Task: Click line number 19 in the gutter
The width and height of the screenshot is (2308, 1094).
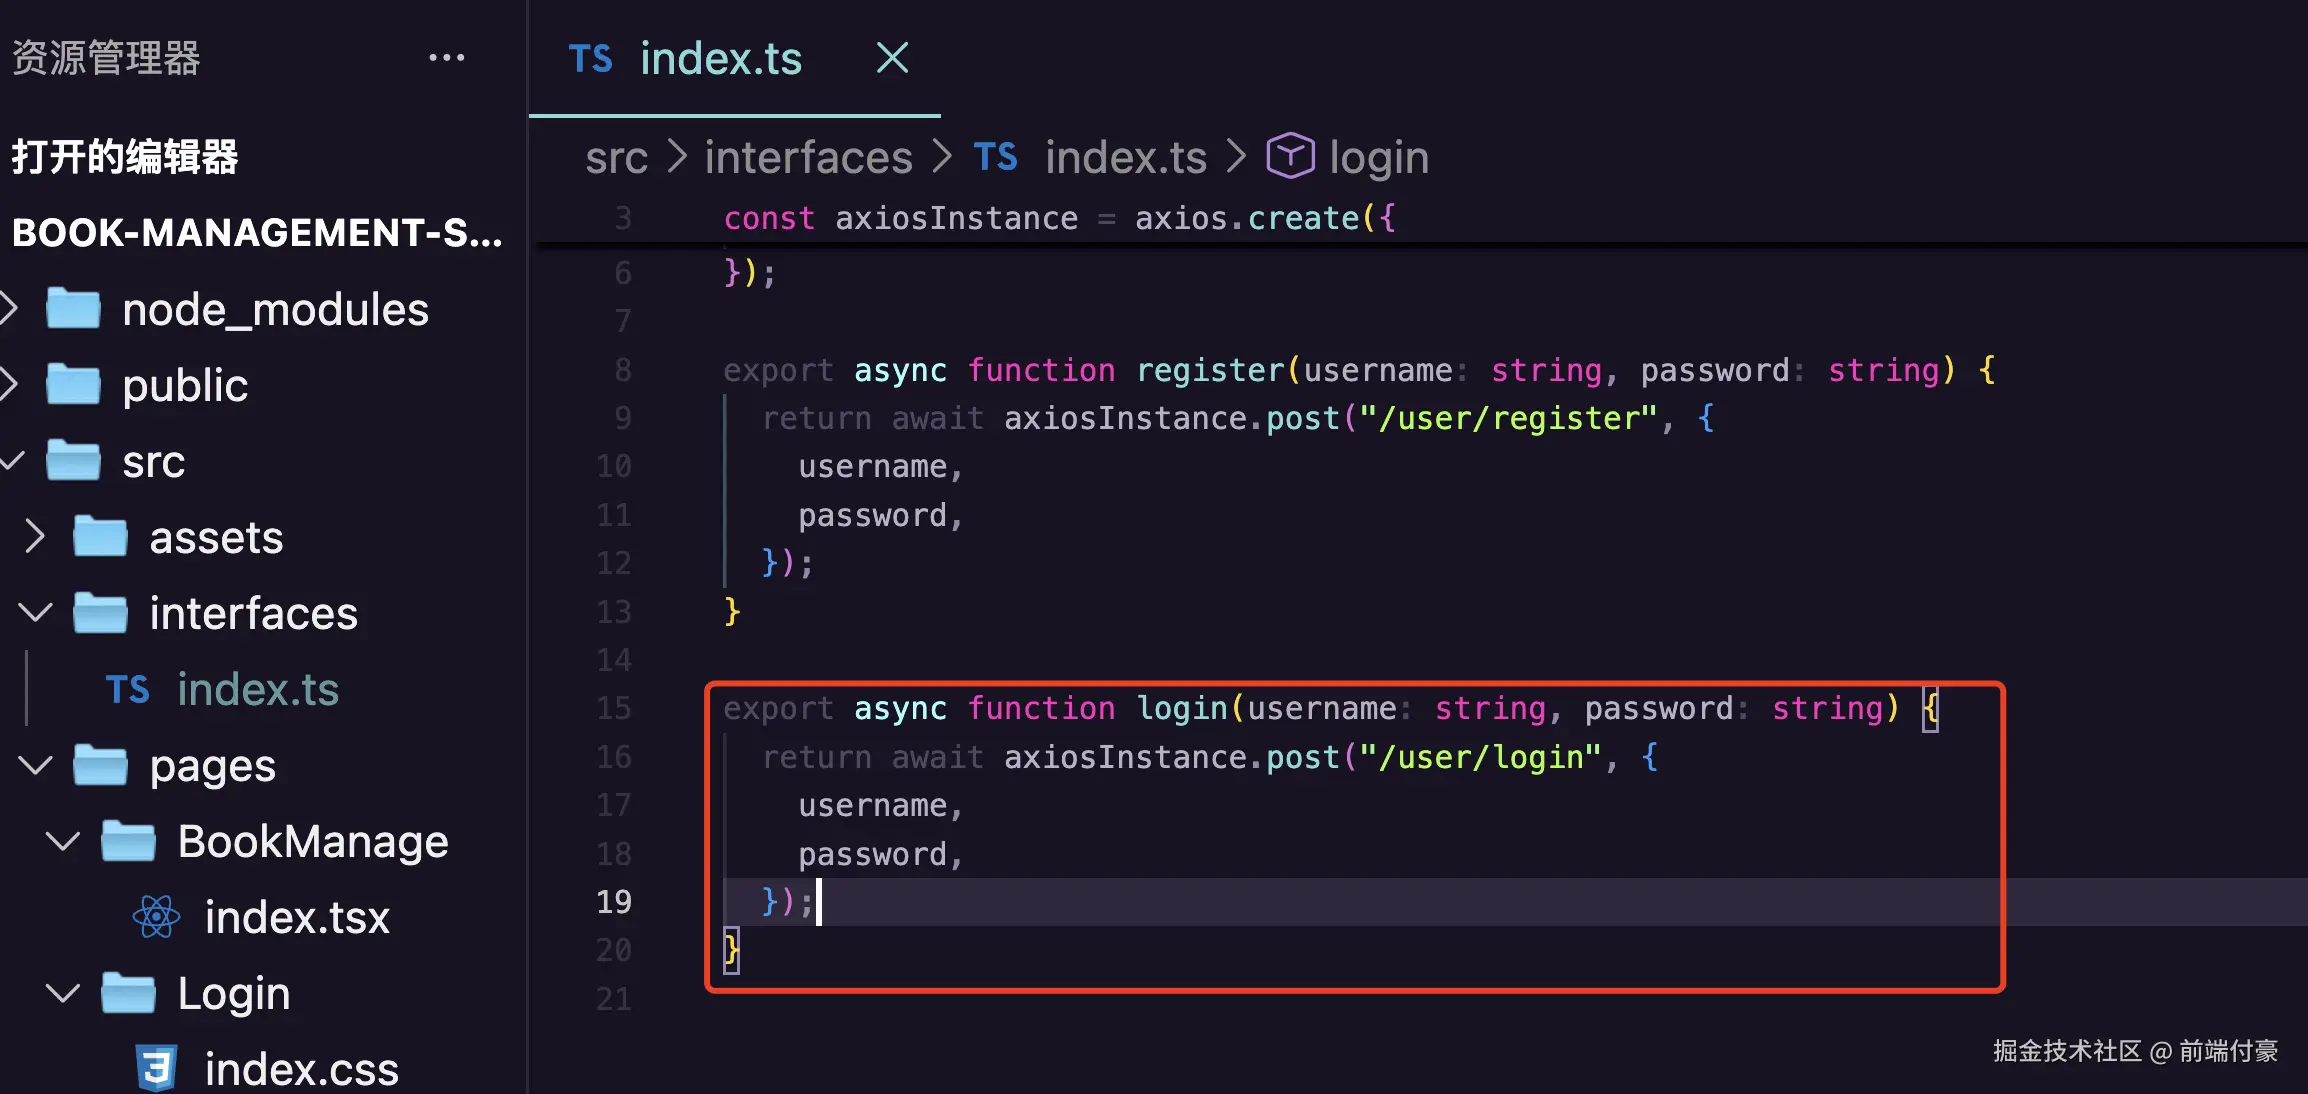Action: (614, 902)
